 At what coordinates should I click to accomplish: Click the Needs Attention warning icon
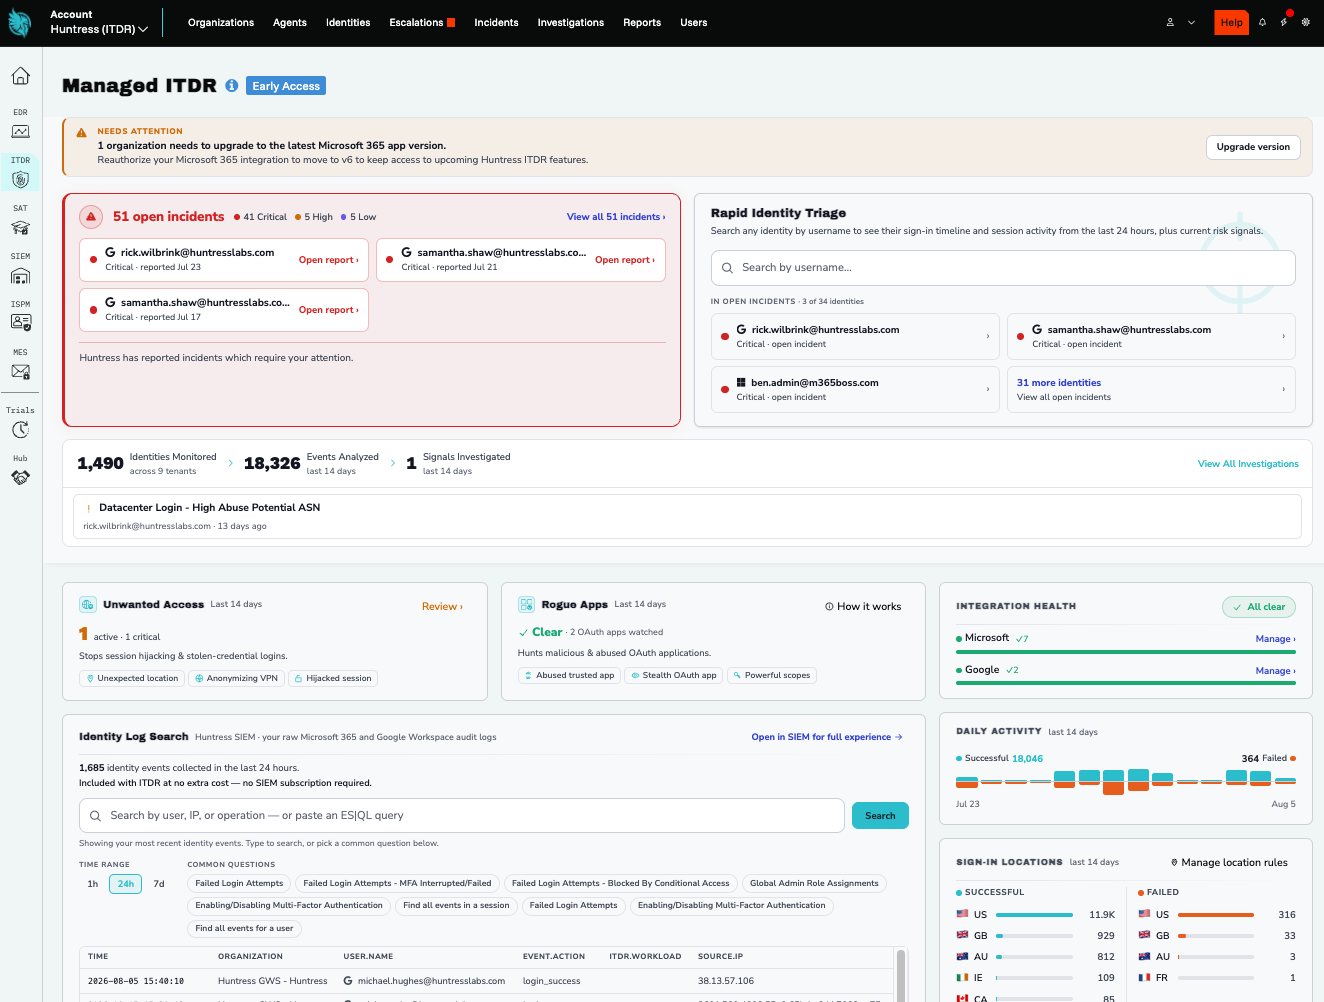click(81, 132)
